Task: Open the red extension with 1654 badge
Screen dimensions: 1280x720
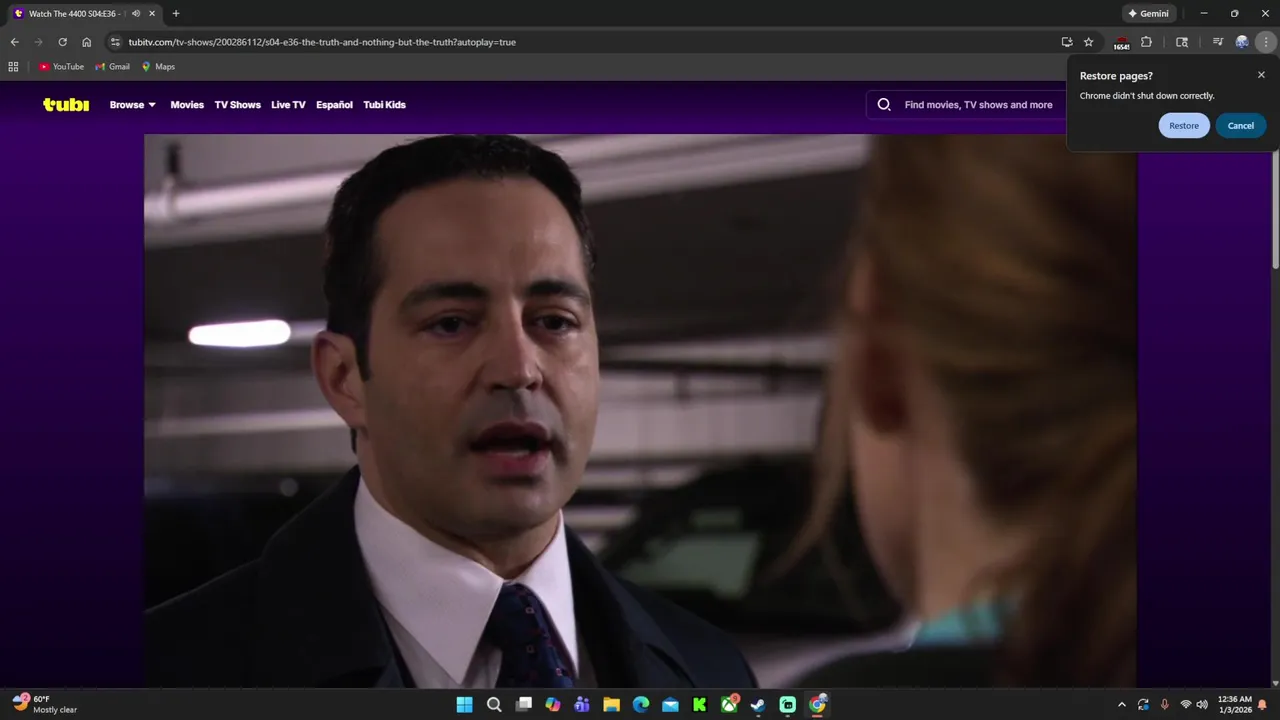Action: pyautogui.click(x=1121, y=43)
